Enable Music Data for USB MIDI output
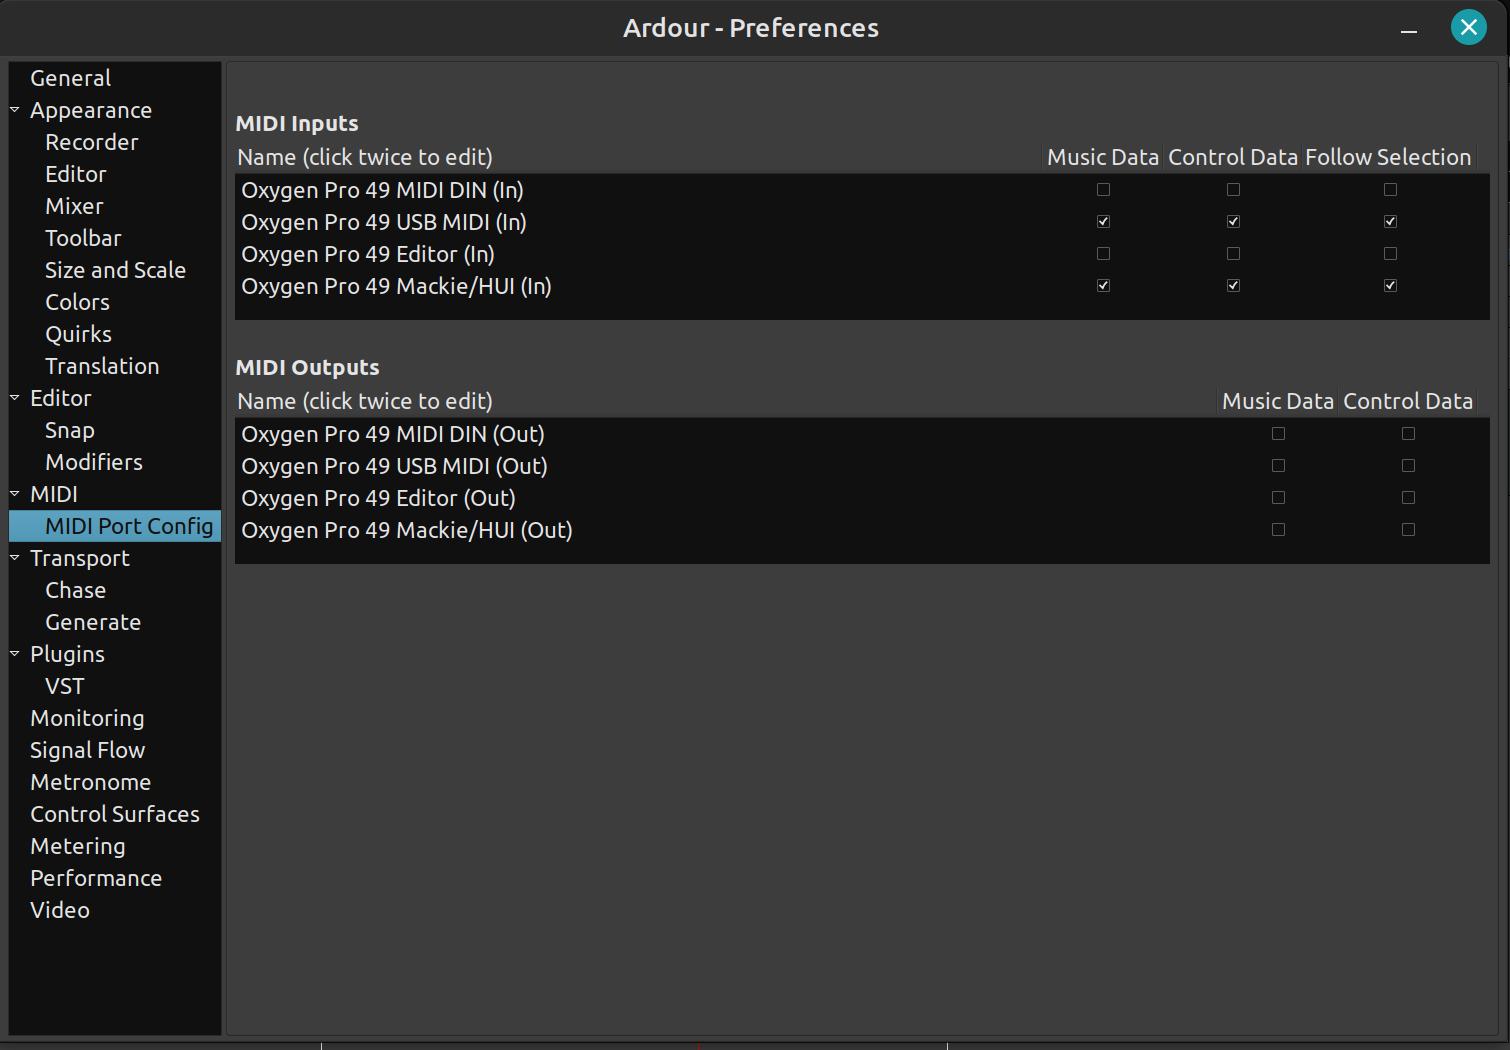The height and width of the screenshot is (1050, 1510). (x=1278, y=466)
